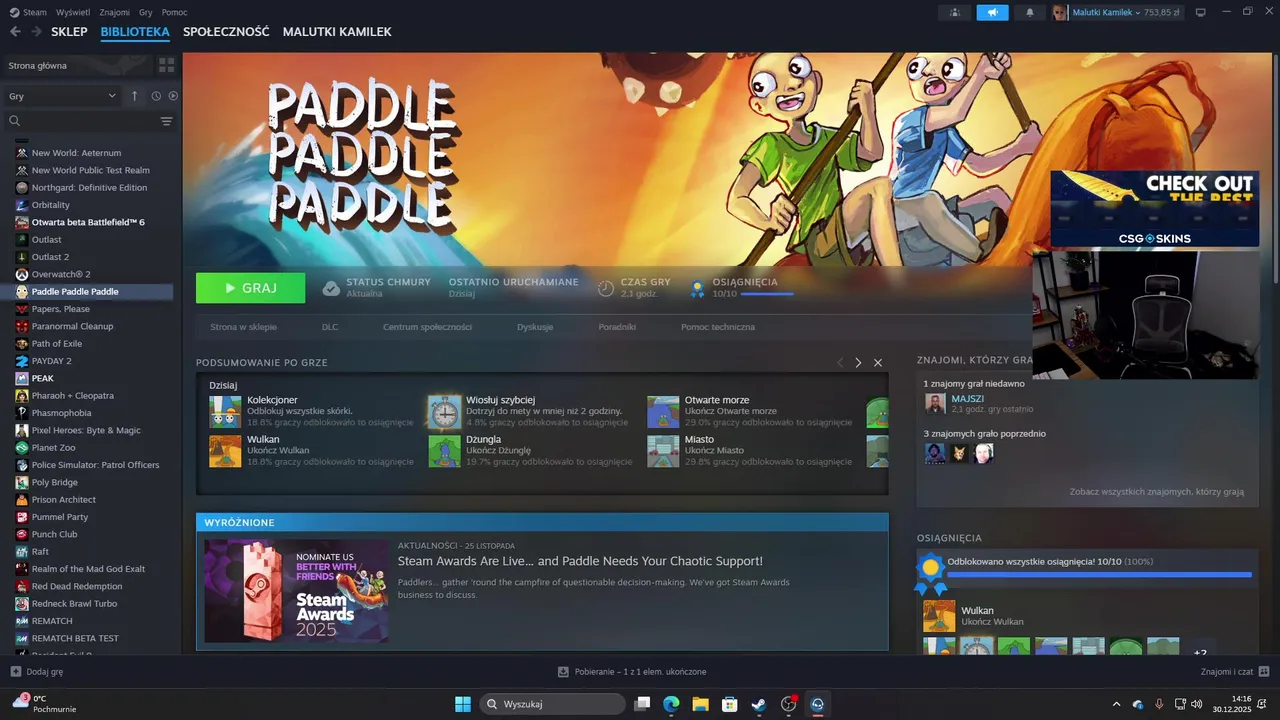
Task: Click the unlocked achievements 100% progress bar
Action: [x=1100, y=574]
